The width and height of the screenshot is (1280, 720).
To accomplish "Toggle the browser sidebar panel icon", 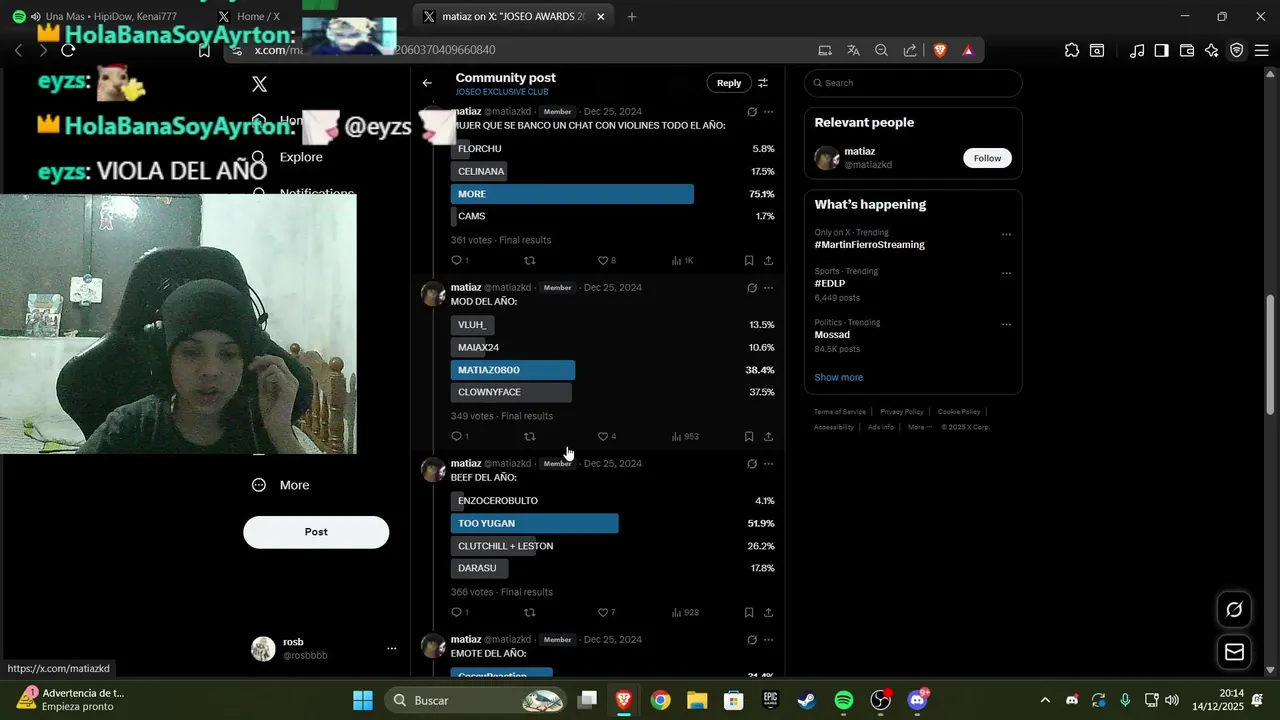I will [1161, 50].
